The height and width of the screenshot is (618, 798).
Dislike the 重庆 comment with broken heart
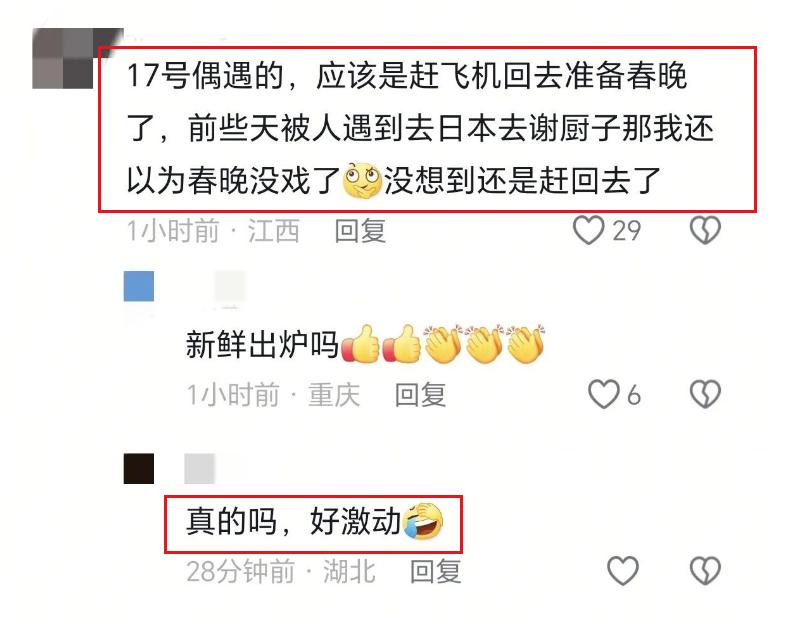point(705,395)
